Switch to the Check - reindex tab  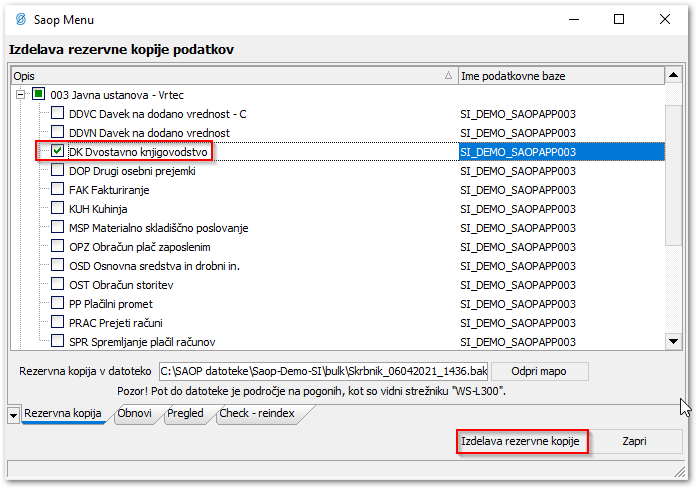coord(257,413)
